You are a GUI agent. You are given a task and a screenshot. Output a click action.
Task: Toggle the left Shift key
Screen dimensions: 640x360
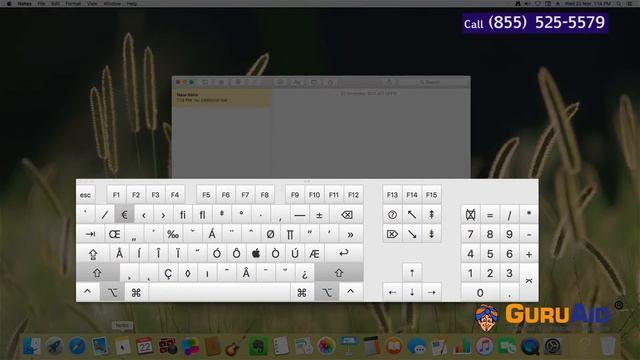pos(98,273)
